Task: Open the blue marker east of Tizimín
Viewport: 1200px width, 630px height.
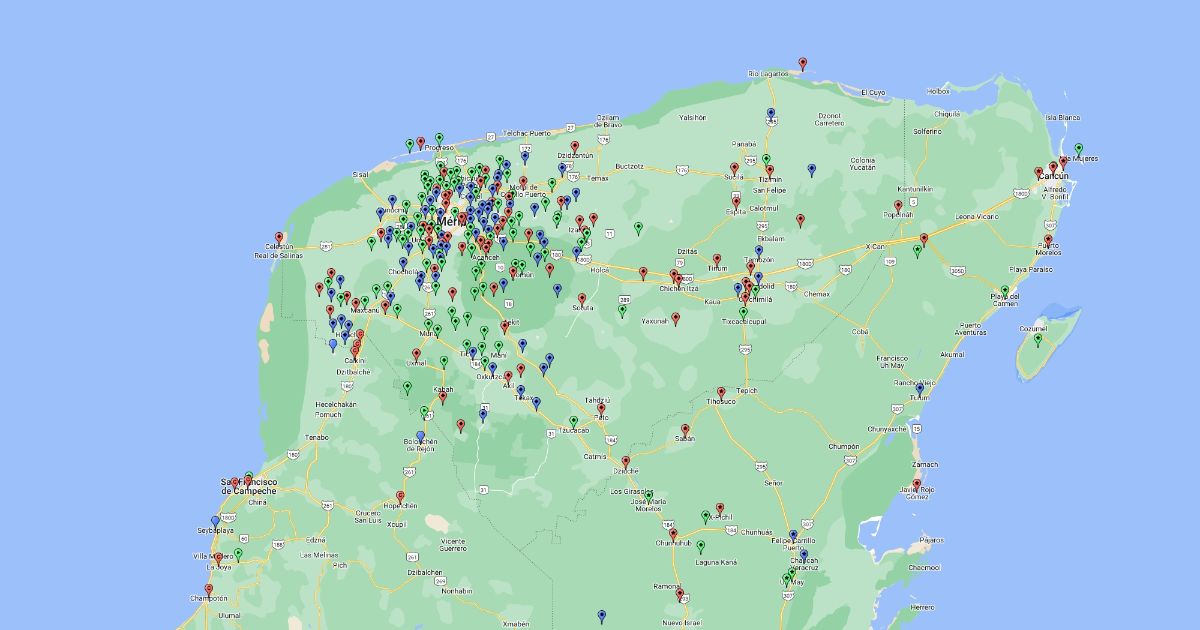Action: [x=811, y=170]
